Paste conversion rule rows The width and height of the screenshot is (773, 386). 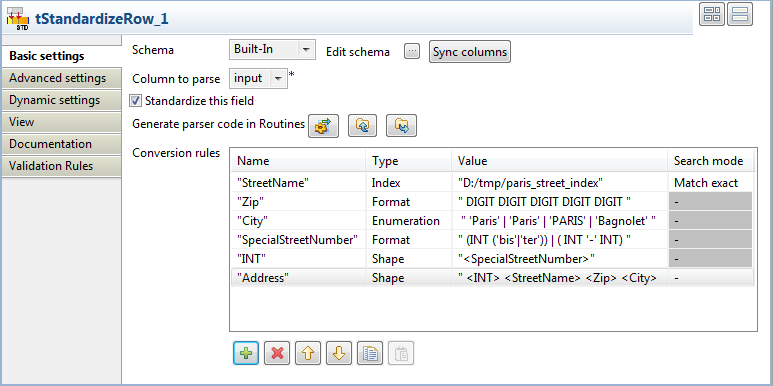pos(401,353)
